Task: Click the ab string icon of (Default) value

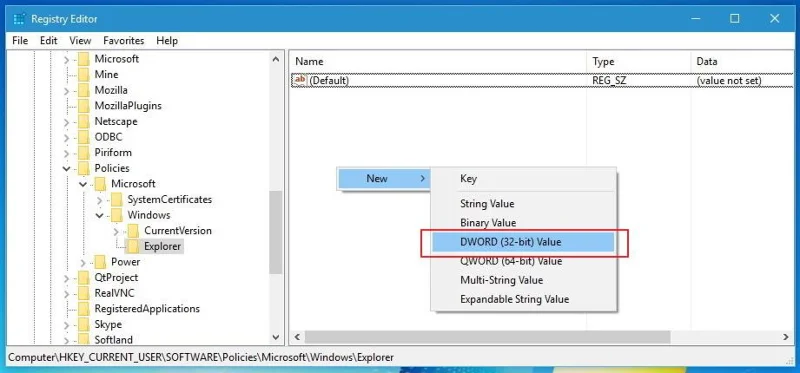Action: (x=301, y=80)
